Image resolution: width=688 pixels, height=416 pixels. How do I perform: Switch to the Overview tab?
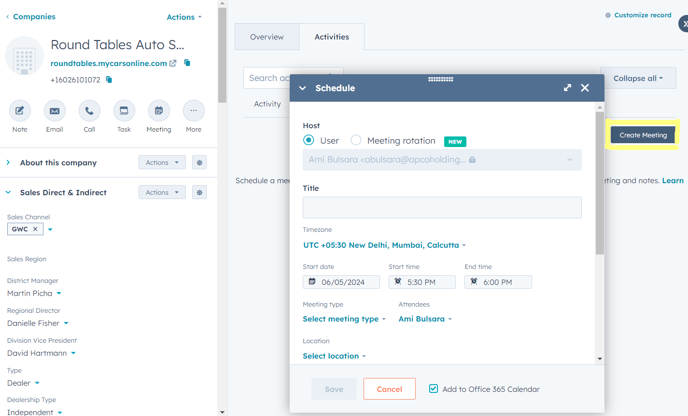tap(266, 37)
